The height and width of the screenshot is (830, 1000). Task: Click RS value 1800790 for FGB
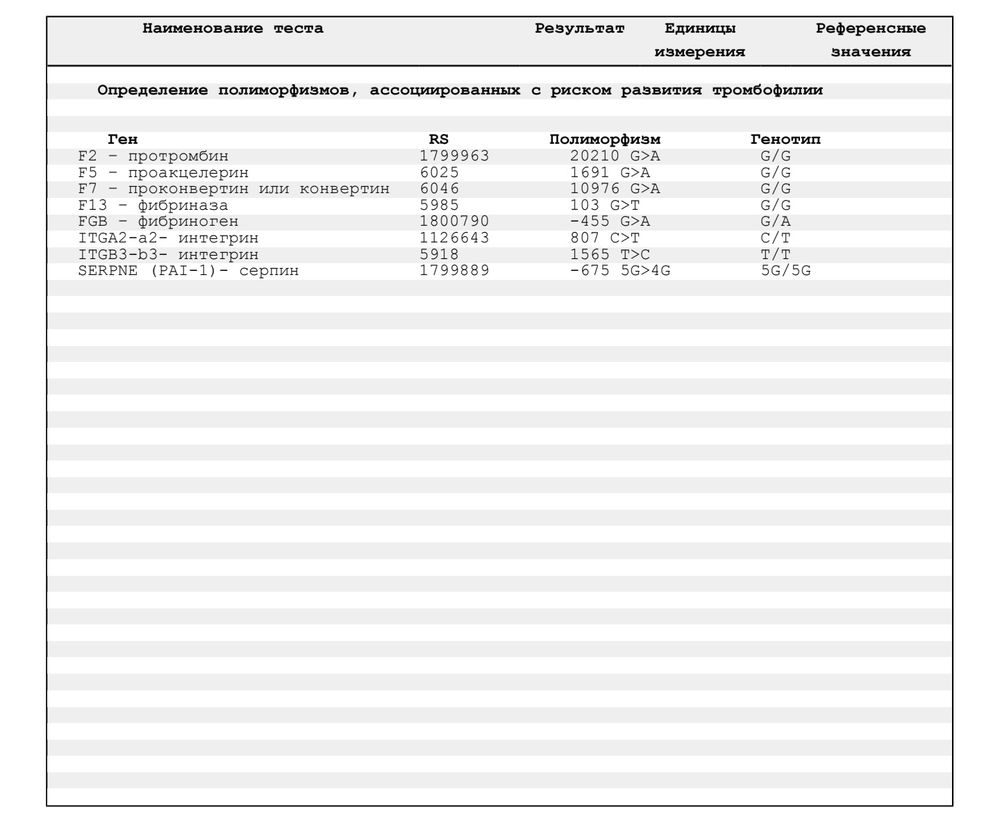click(454, 221)
